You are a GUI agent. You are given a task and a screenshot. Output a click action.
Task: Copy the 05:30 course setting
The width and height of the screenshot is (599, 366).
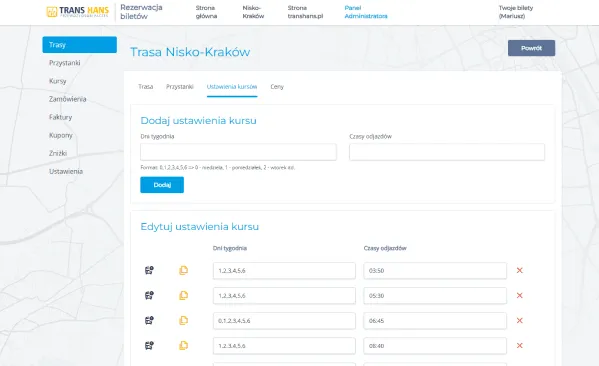pyautogui.click(x=183, y=295)
